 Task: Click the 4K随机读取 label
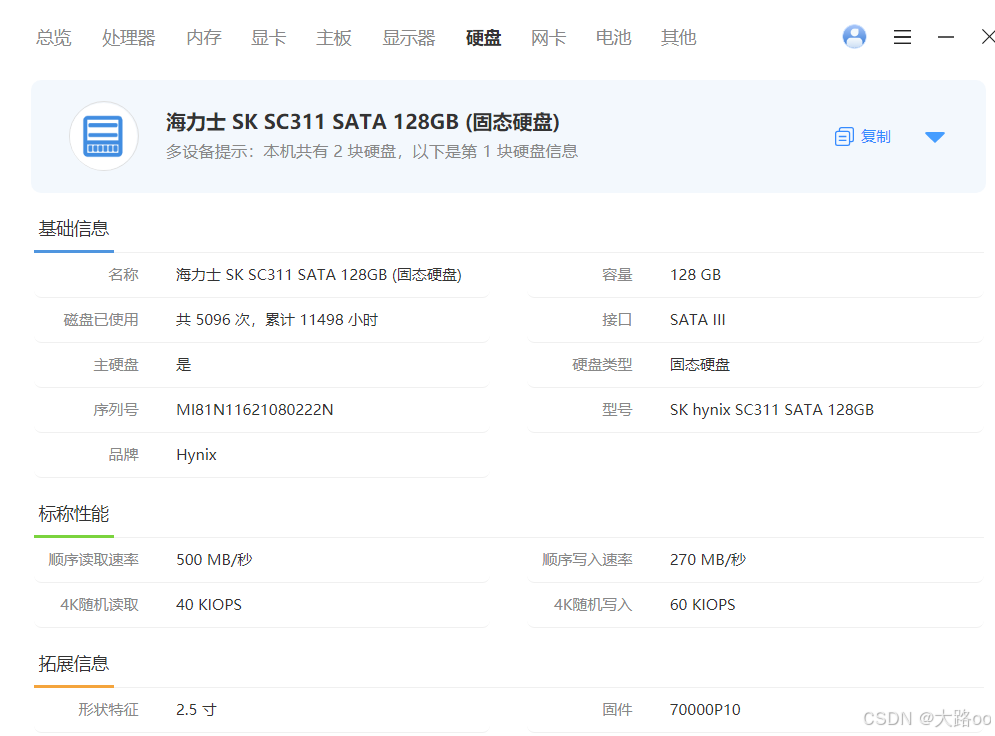(x=99, y=605)
